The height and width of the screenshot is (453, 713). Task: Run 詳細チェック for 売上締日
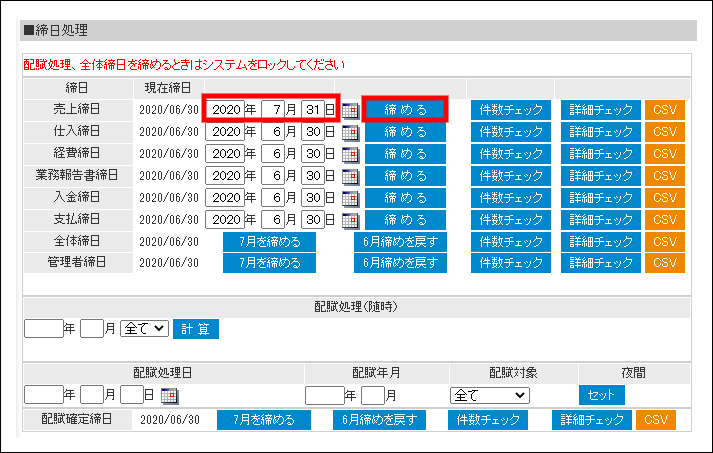pyautogui.click(x=601, y=110)
